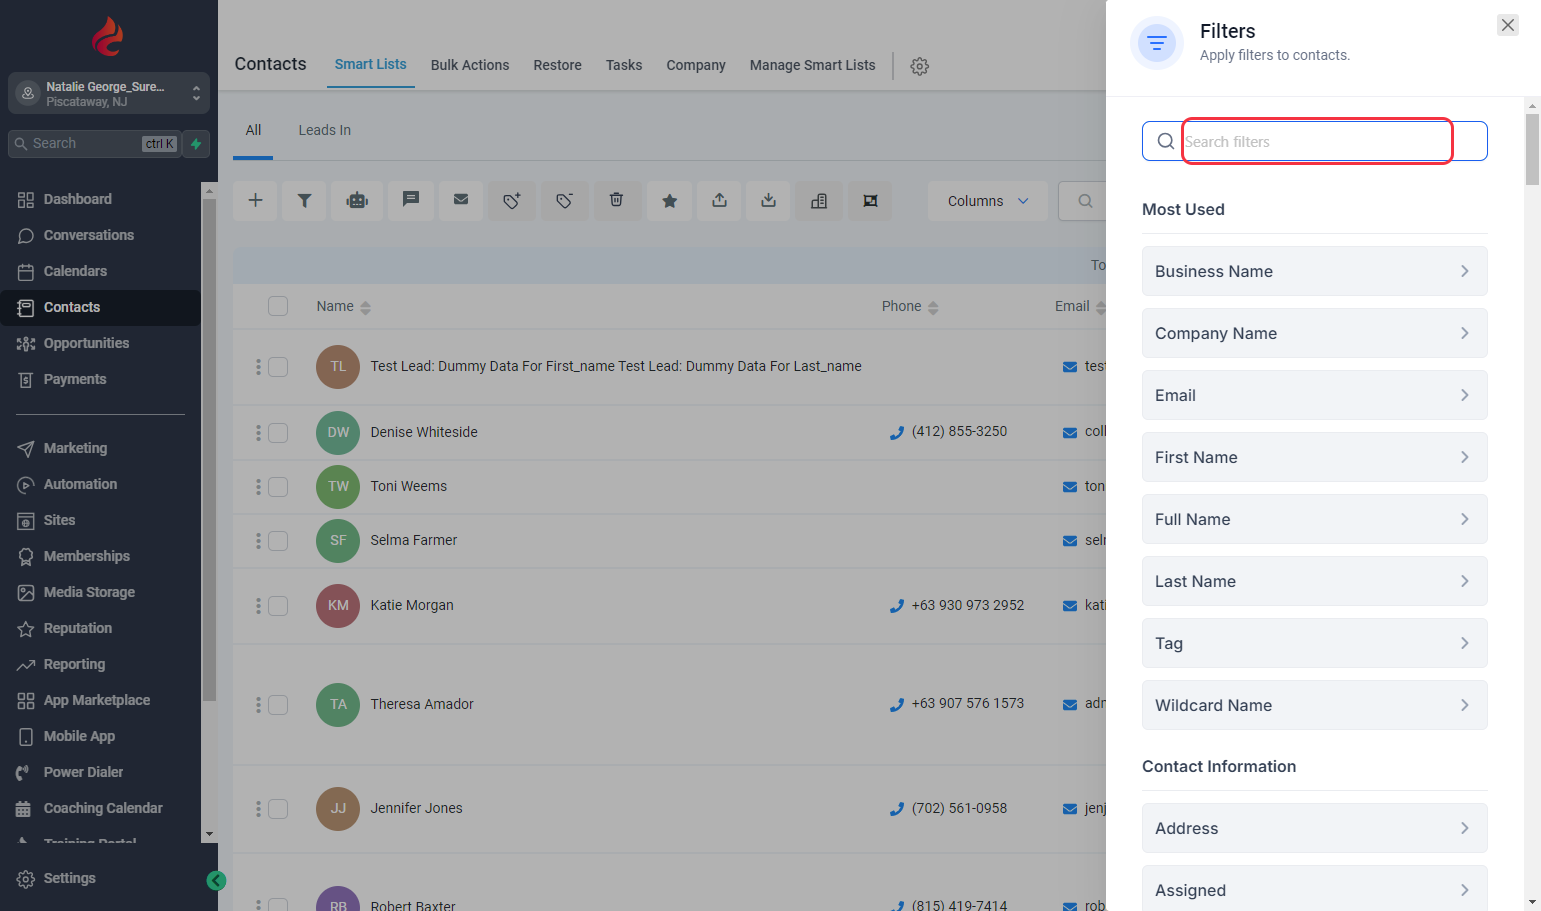Image resolution: width=1541 pixels, height=911 pixels.
Task: Click the export upload arrow icon
Action: [x=719, y=201]
